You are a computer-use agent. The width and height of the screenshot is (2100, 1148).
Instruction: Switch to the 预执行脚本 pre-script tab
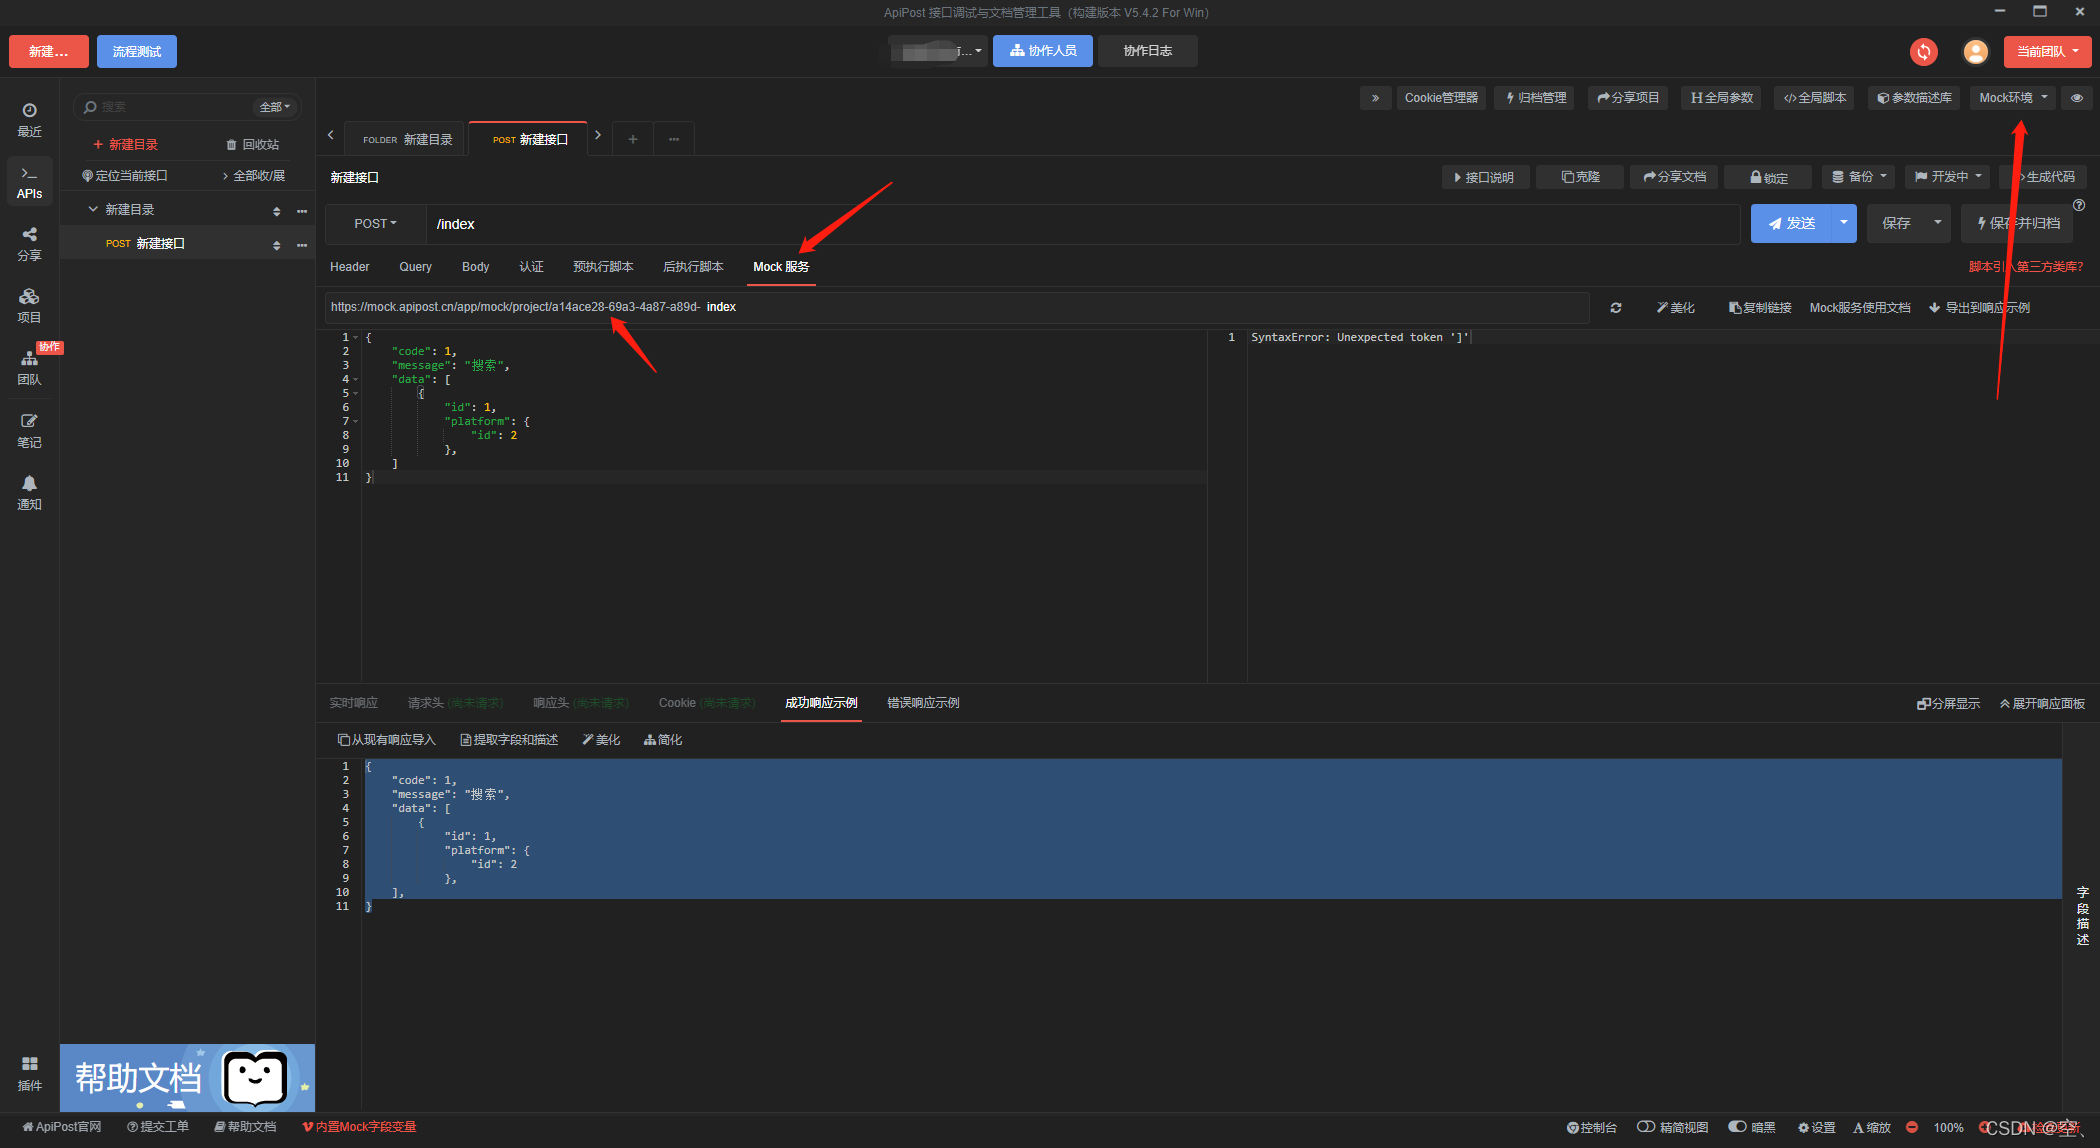tap(603, 267)
